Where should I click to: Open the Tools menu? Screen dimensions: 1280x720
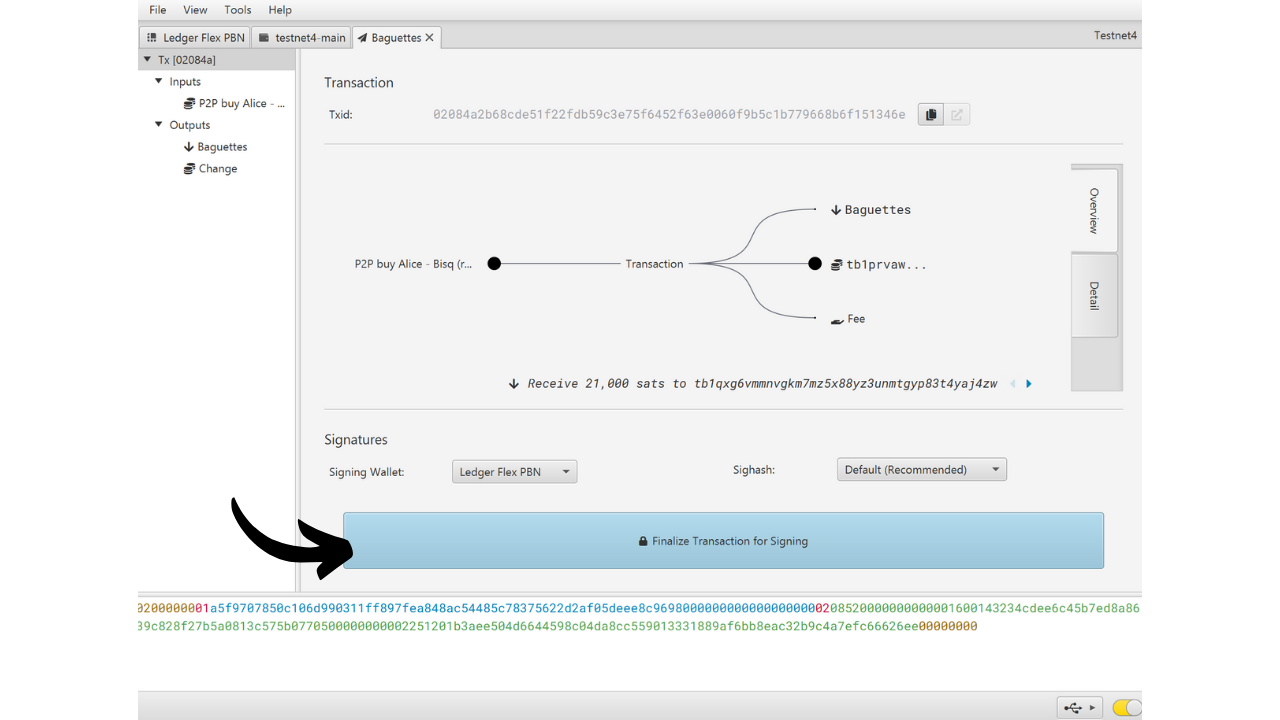(238, 10)
